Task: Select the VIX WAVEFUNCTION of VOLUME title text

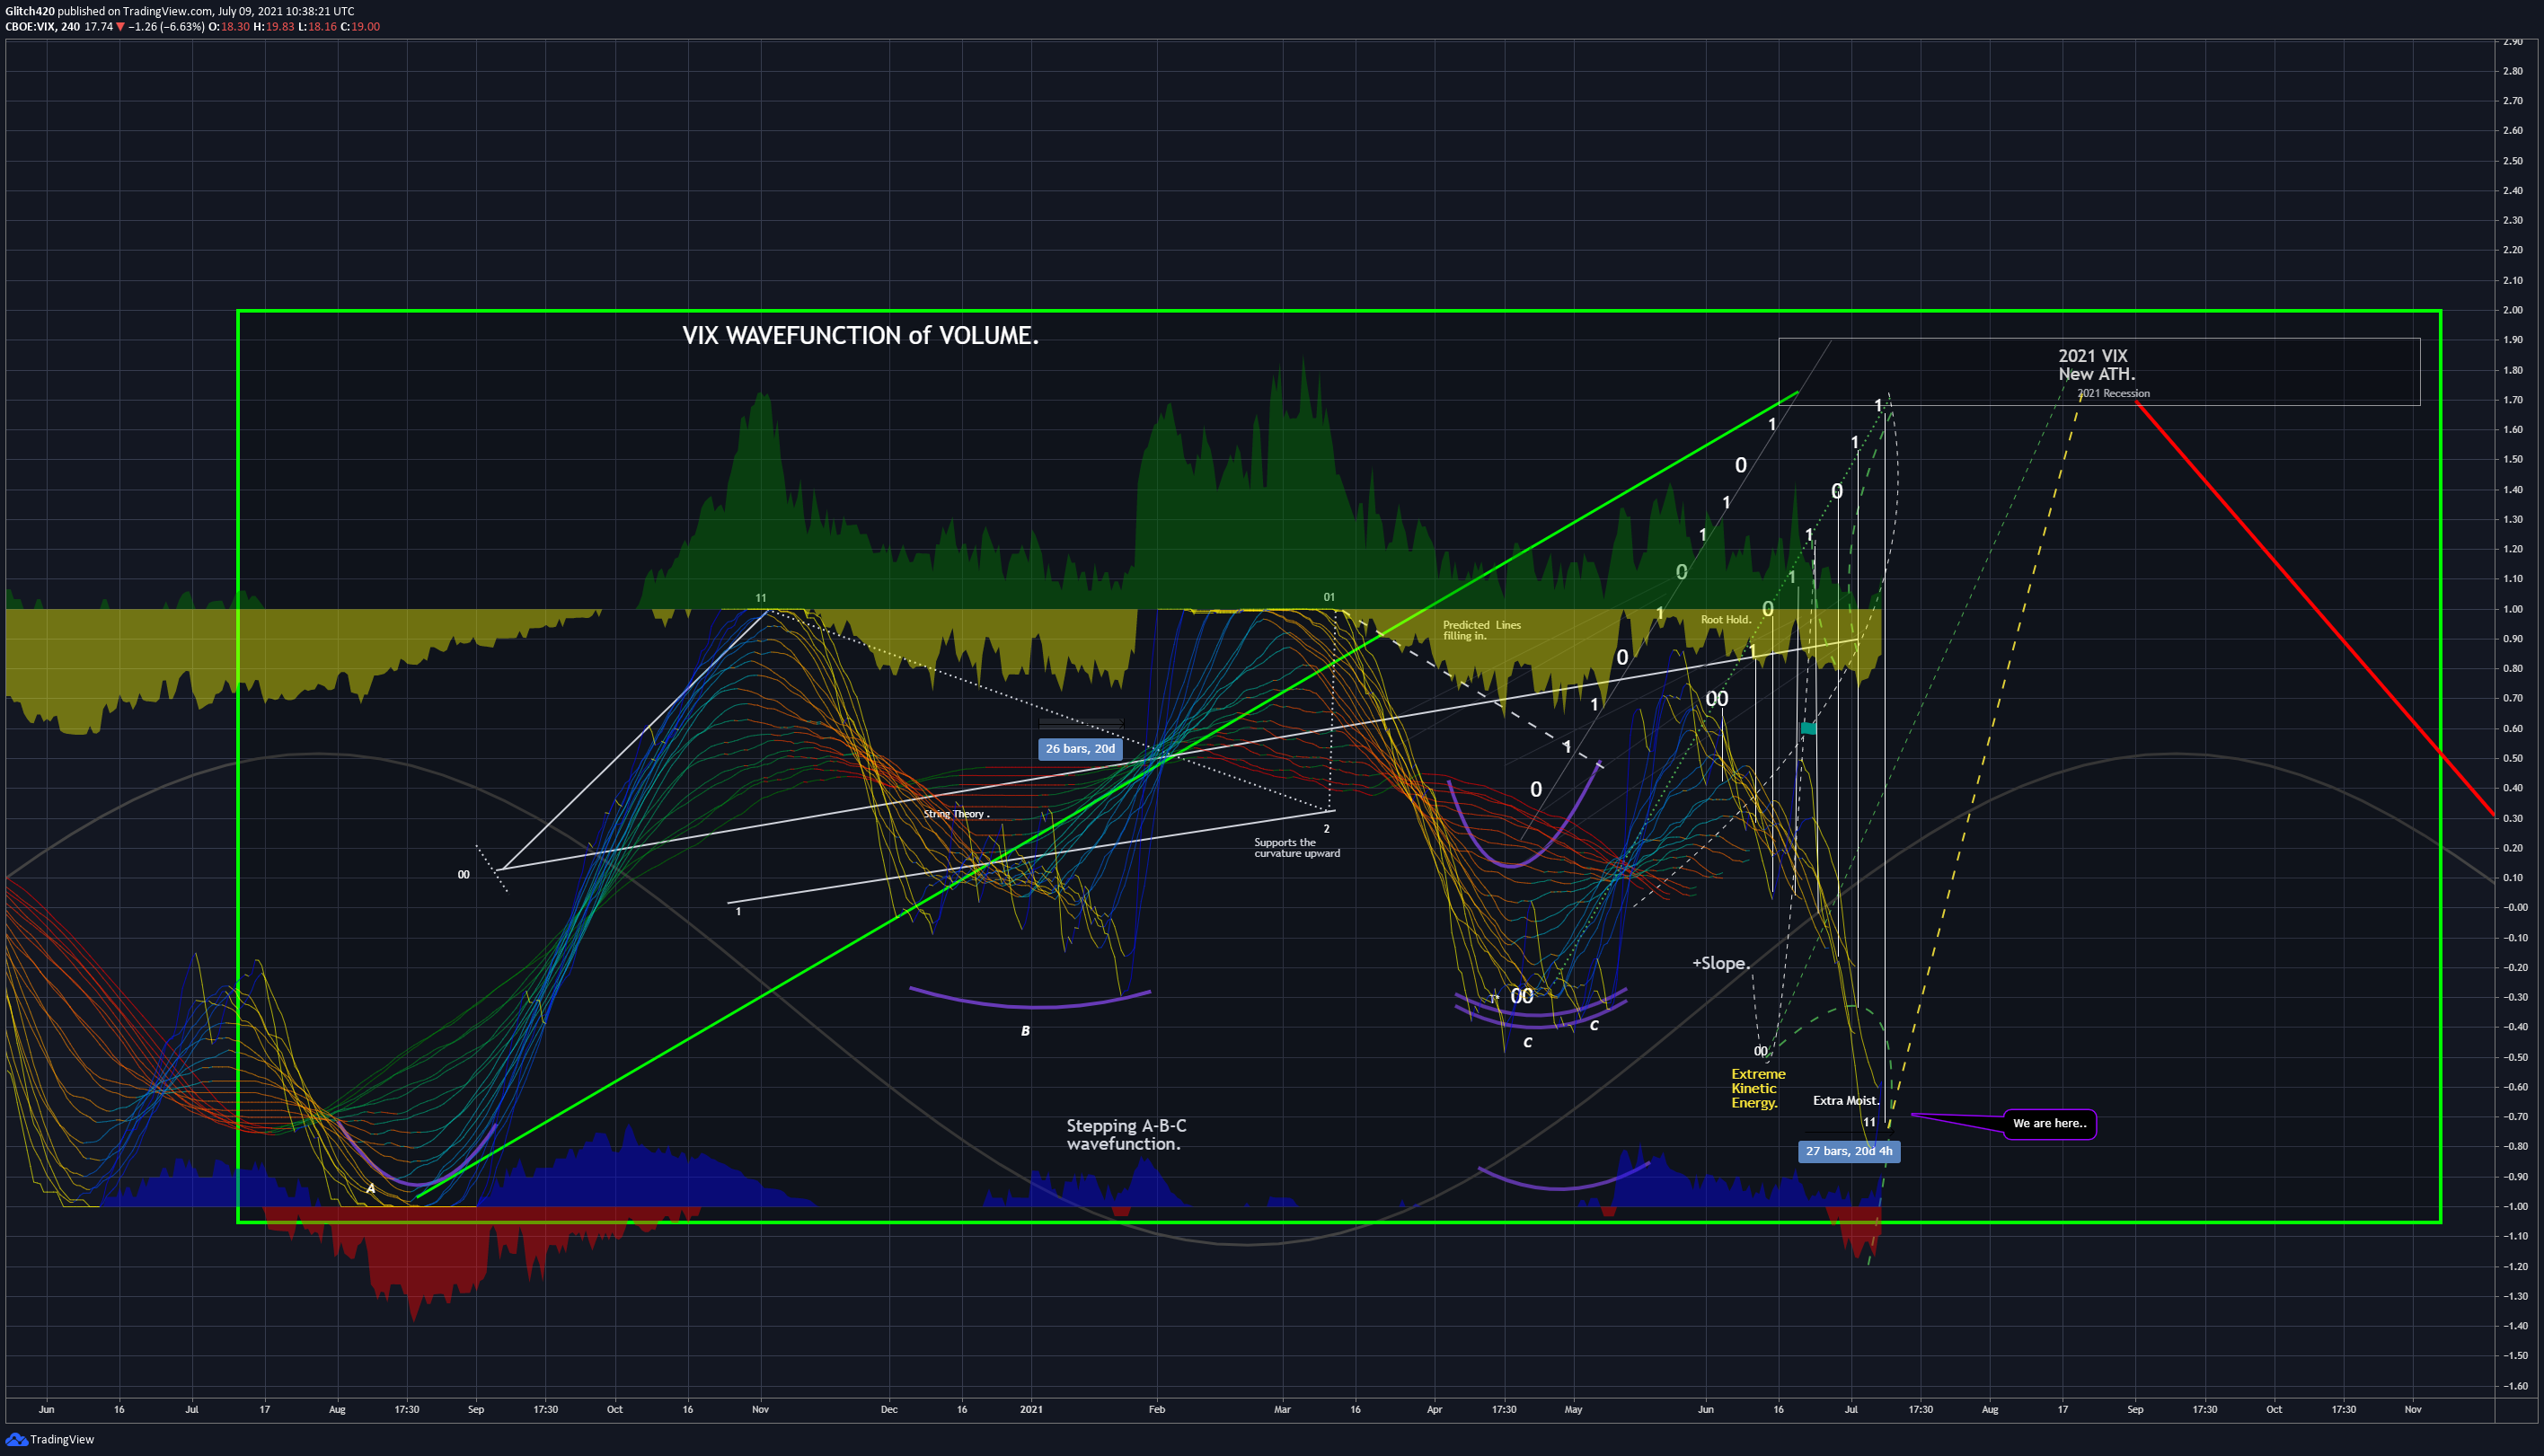Action: pos(860,335)
